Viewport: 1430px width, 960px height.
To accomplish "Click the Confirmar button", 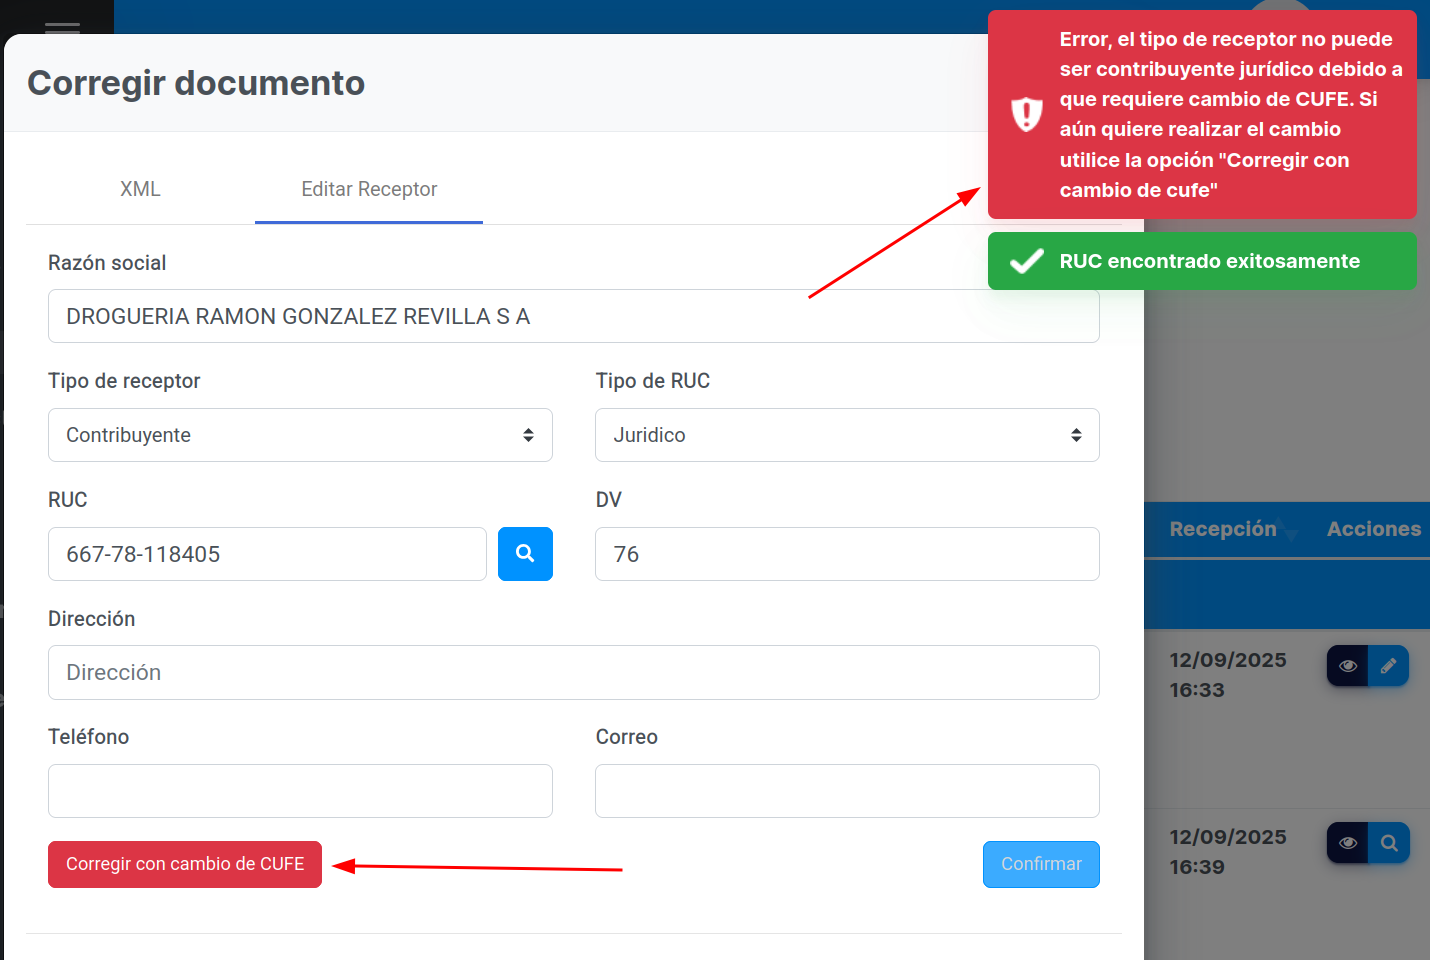I will point(1040,864).
